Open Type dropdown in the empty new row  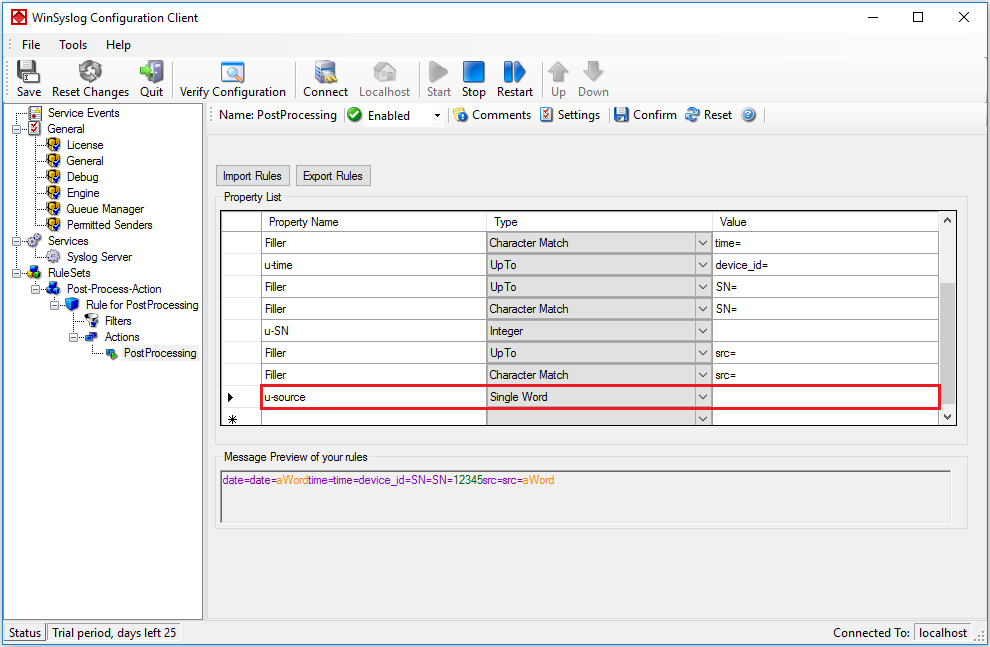(703, 418)
